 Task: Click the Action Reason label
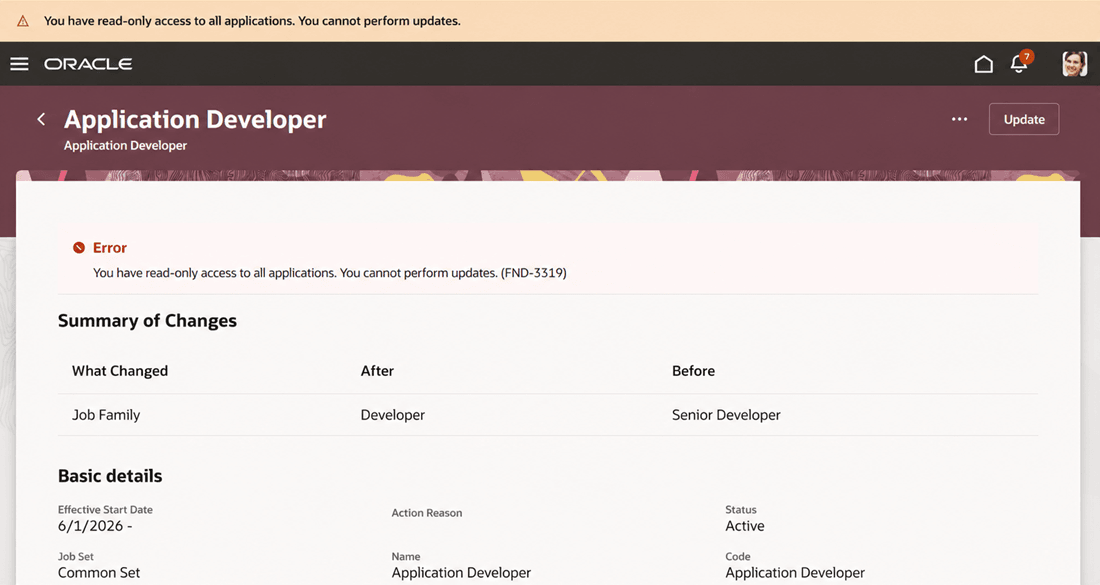pos(427,513)
